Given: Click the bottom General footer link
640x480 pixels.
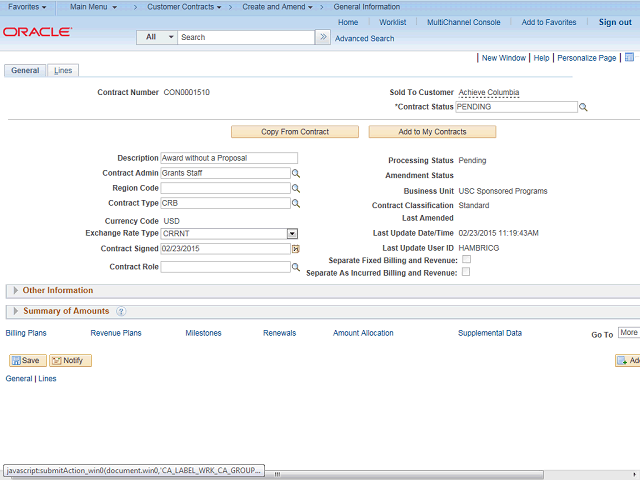Looking at the screenshot, I should coord(19,379).
